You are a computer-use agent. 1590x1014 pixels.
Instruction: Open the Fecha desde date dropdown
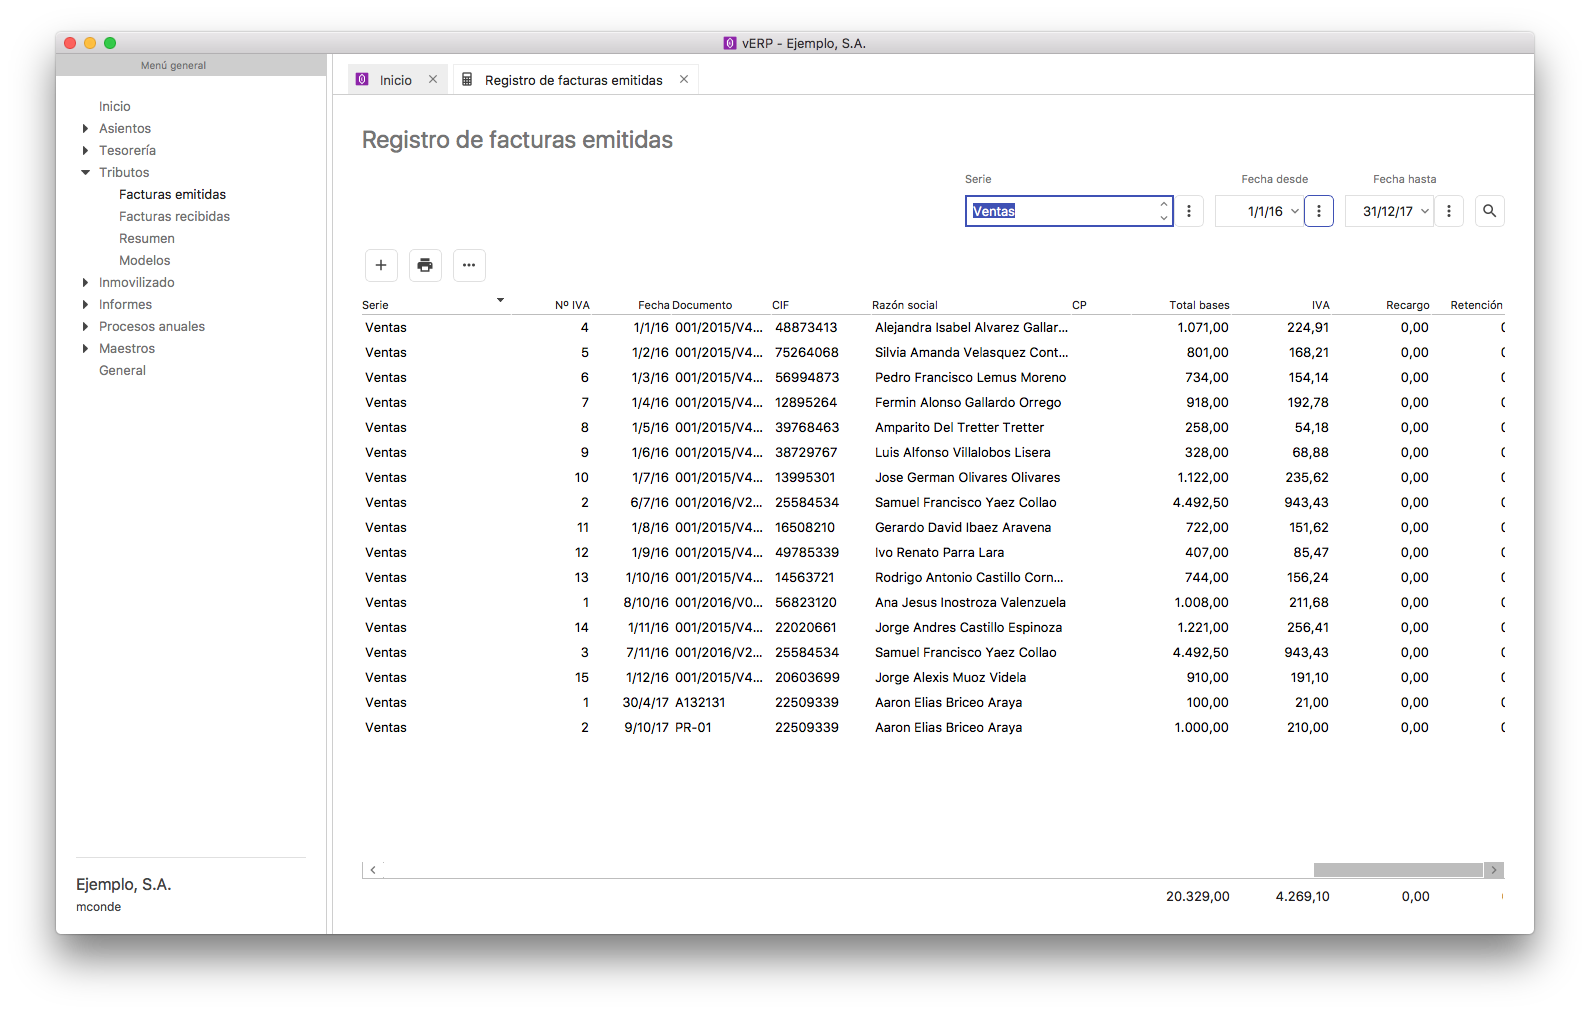pos(1295,211)
